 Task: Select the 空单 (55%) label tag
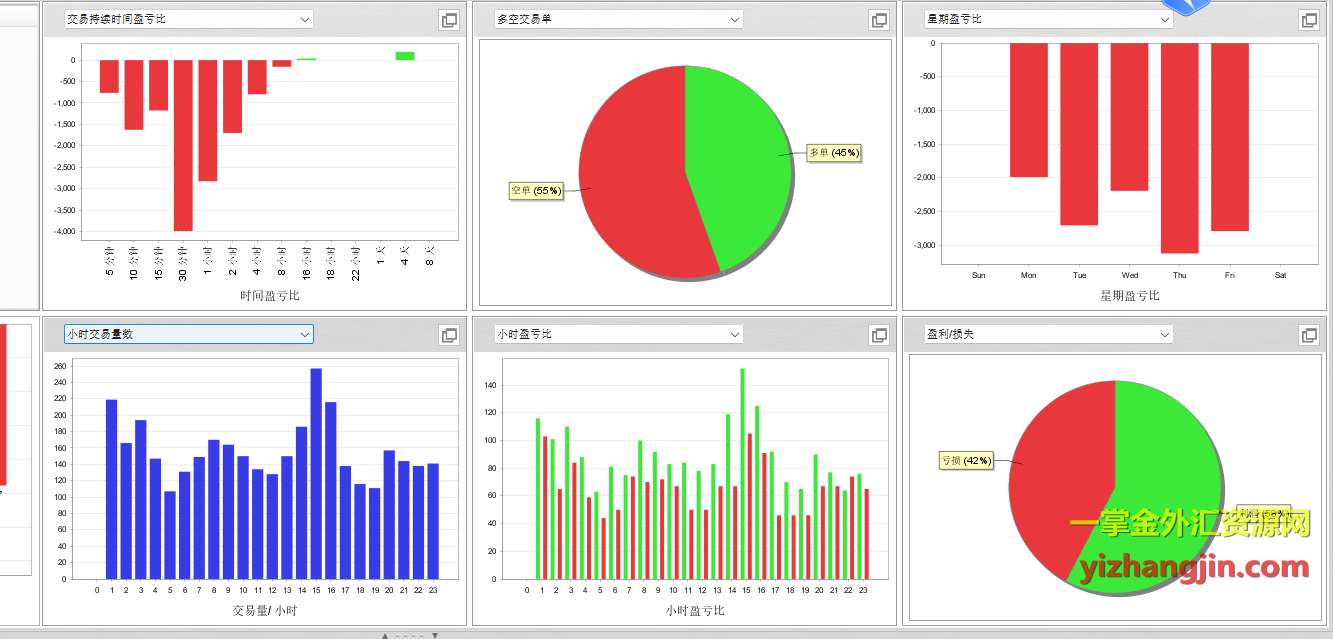click(536, 190)
